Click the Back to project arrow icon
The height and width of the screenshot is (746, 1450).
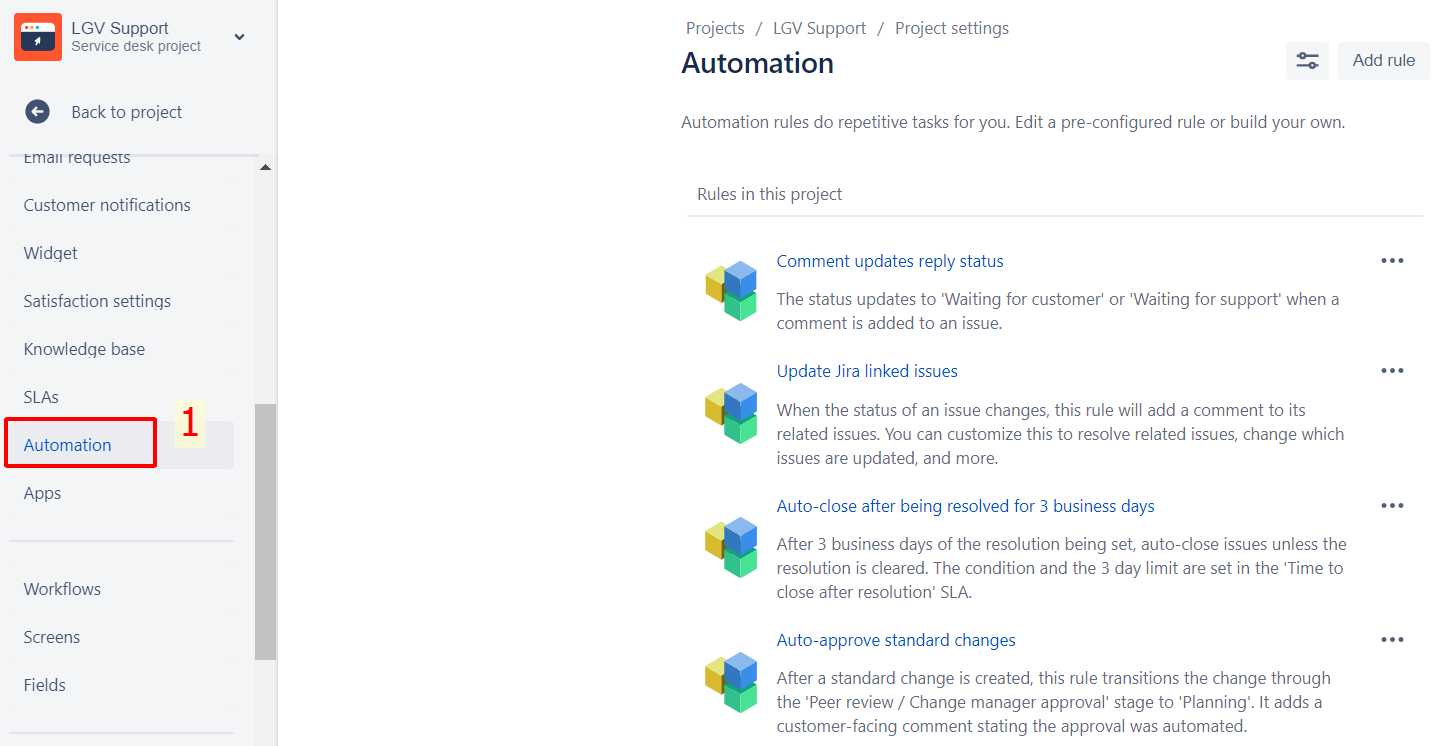[x=37, y=112]
